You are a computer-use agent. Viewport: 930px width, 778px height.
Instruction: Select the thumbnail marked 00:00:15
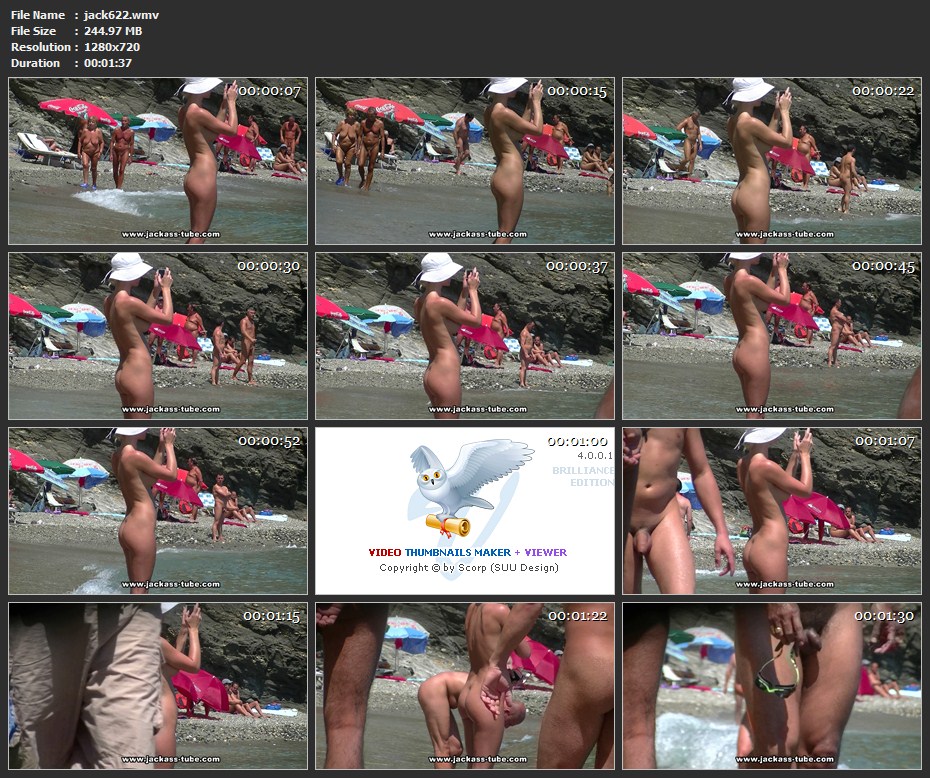pos(465,161)
